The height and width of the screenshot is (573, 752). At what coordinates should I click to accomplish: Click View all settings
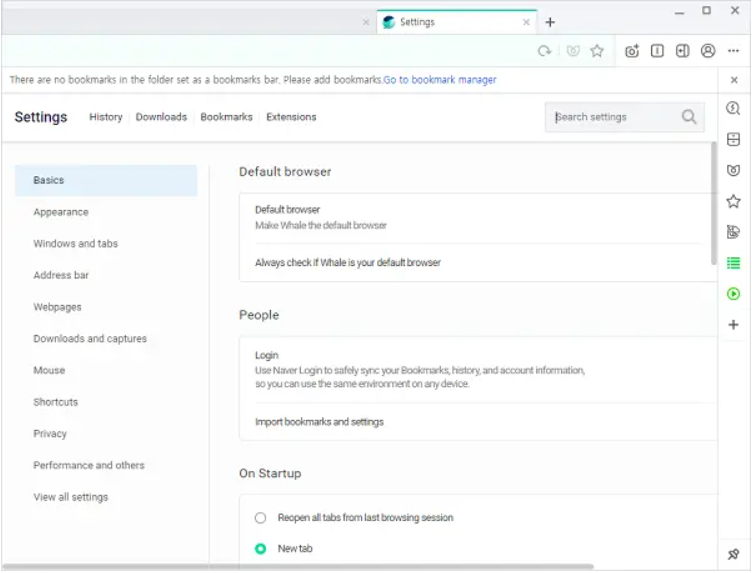point(70,497)
